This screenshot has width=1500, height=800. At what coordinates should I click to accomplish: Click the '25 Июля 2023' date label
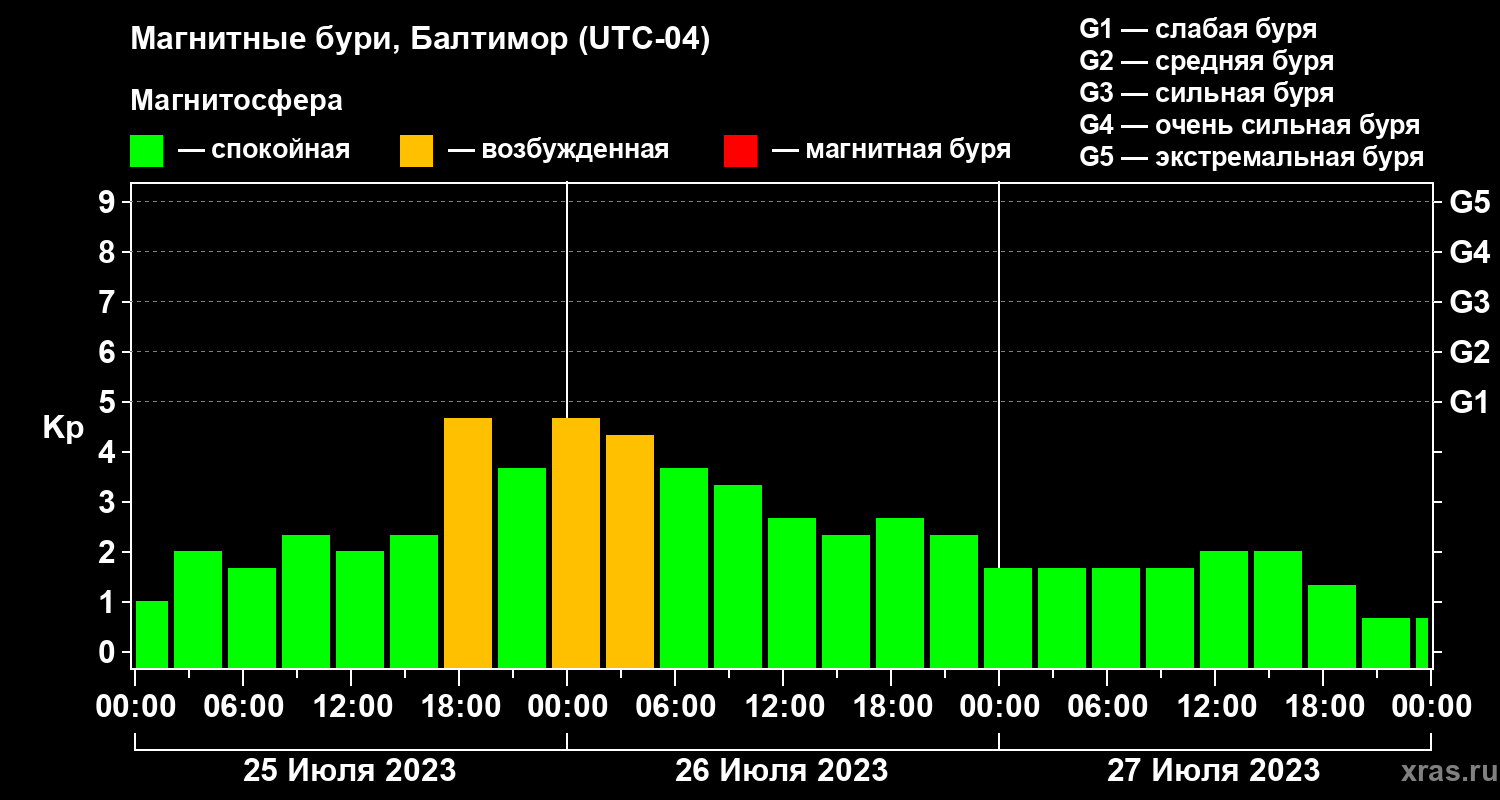[350, 771]
